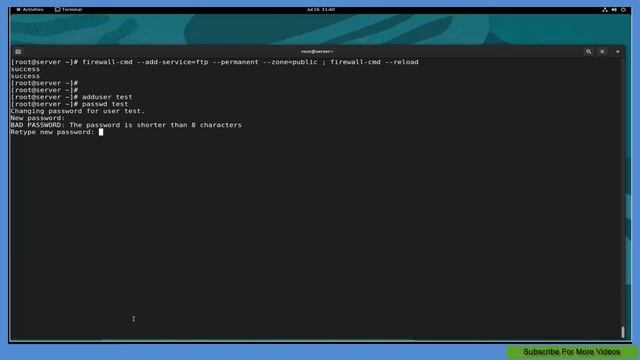
Task: Click the 'Subscribe For More Videos' banner
Action: pyautogui.click(x=571, y=352)
